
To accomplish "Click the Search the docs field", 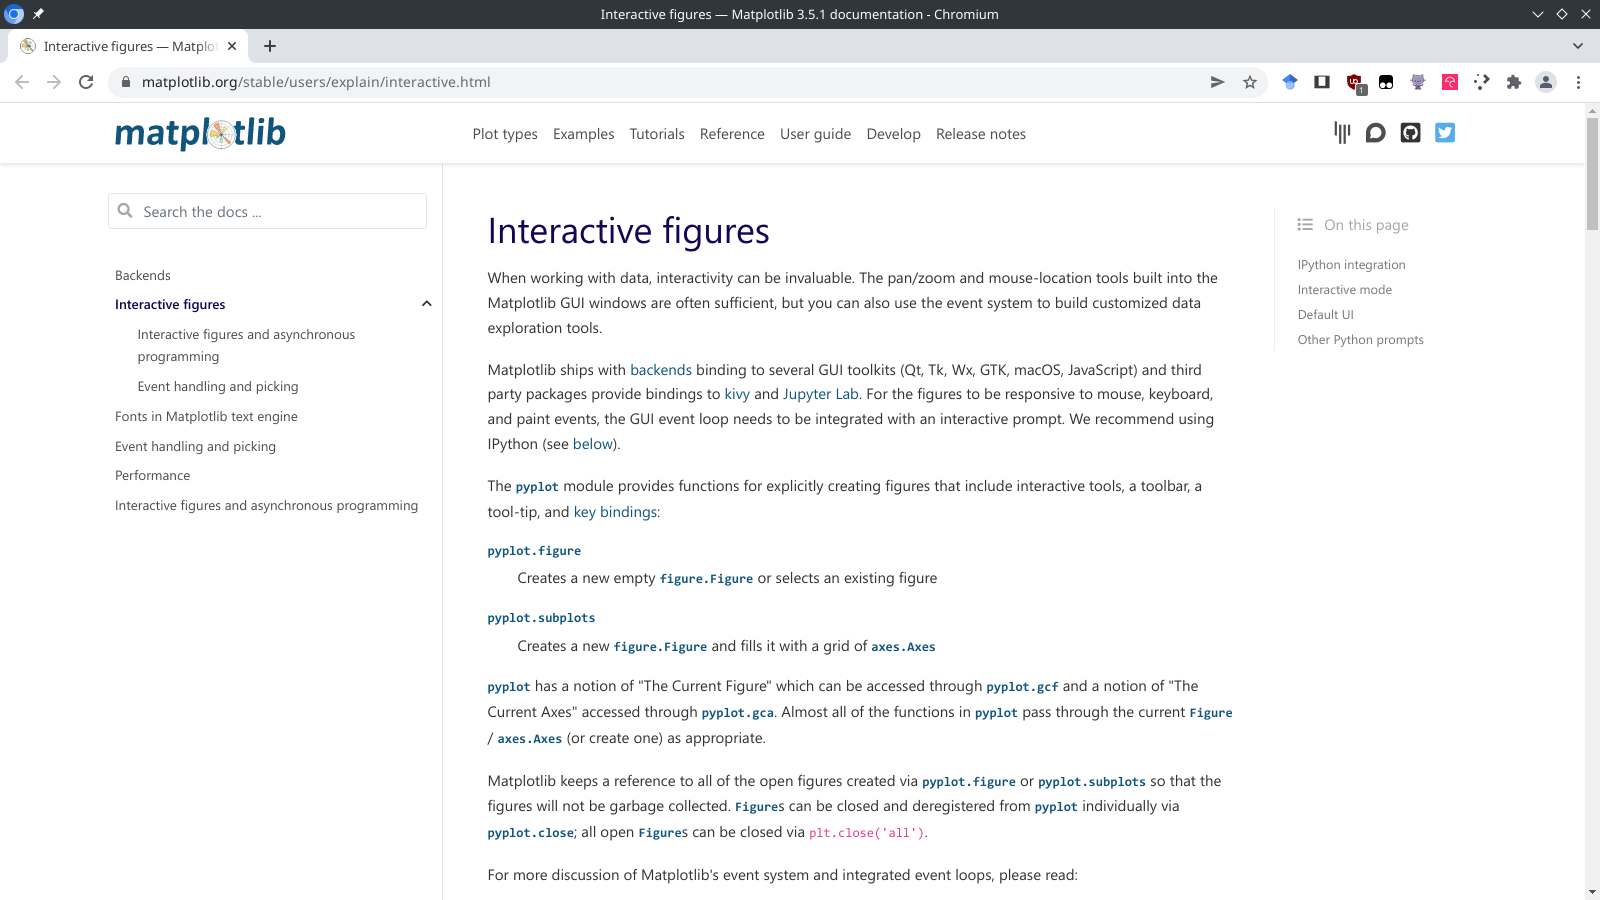I will pos(267,211).
